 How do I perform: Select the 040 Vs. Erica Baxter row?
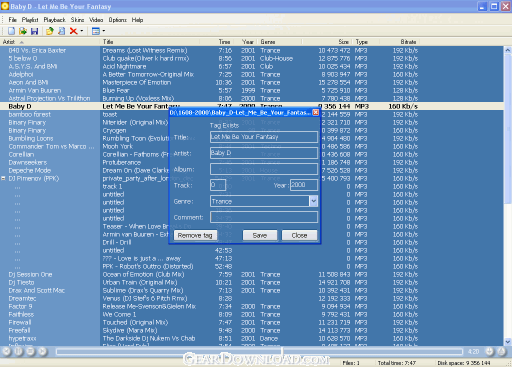[252, 51]
